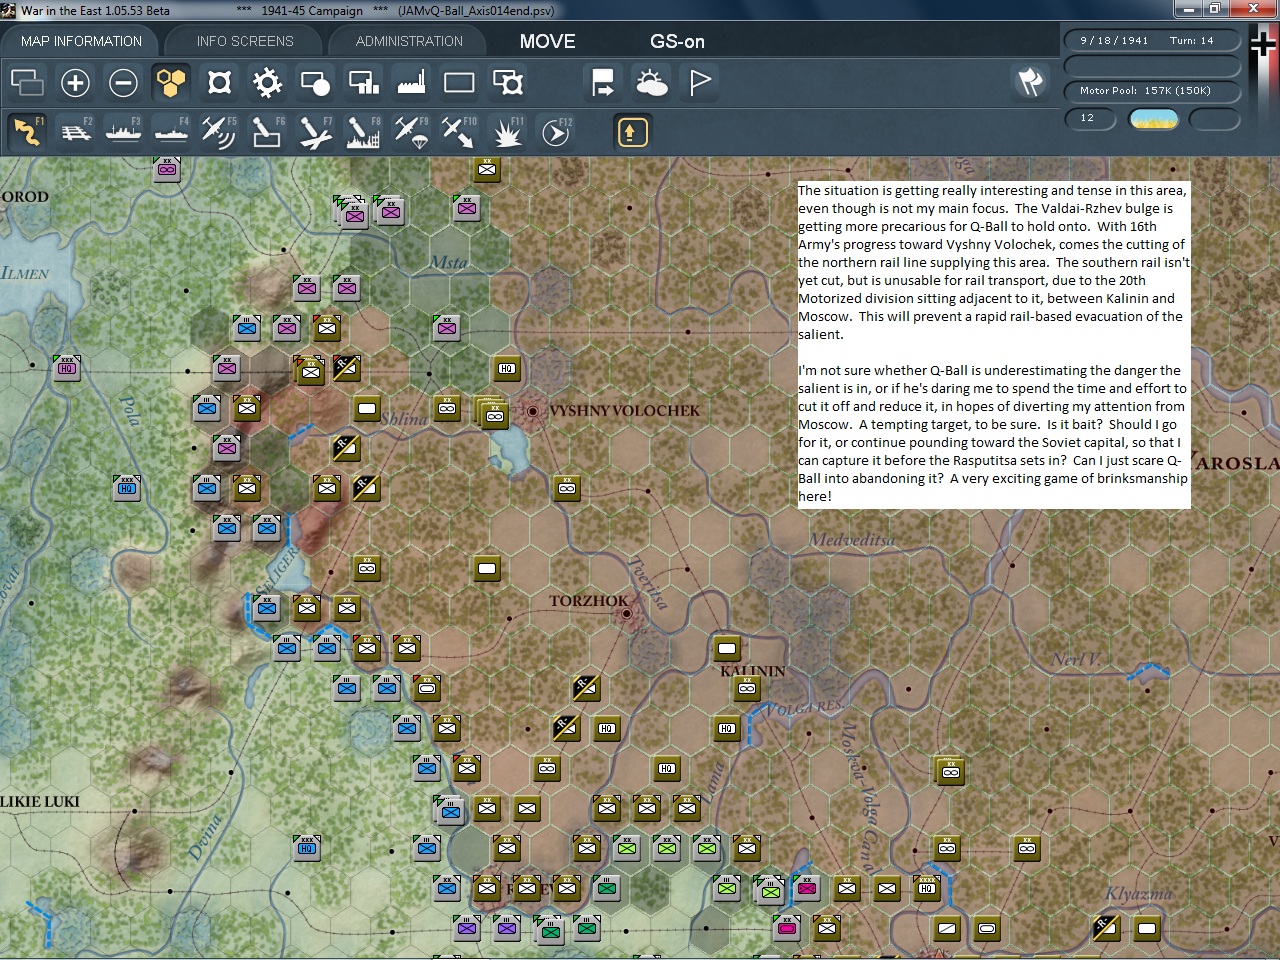Toggle the hex grid overlay
The width and height of the screenshot is (1280, 960).
tap(171, 82)
